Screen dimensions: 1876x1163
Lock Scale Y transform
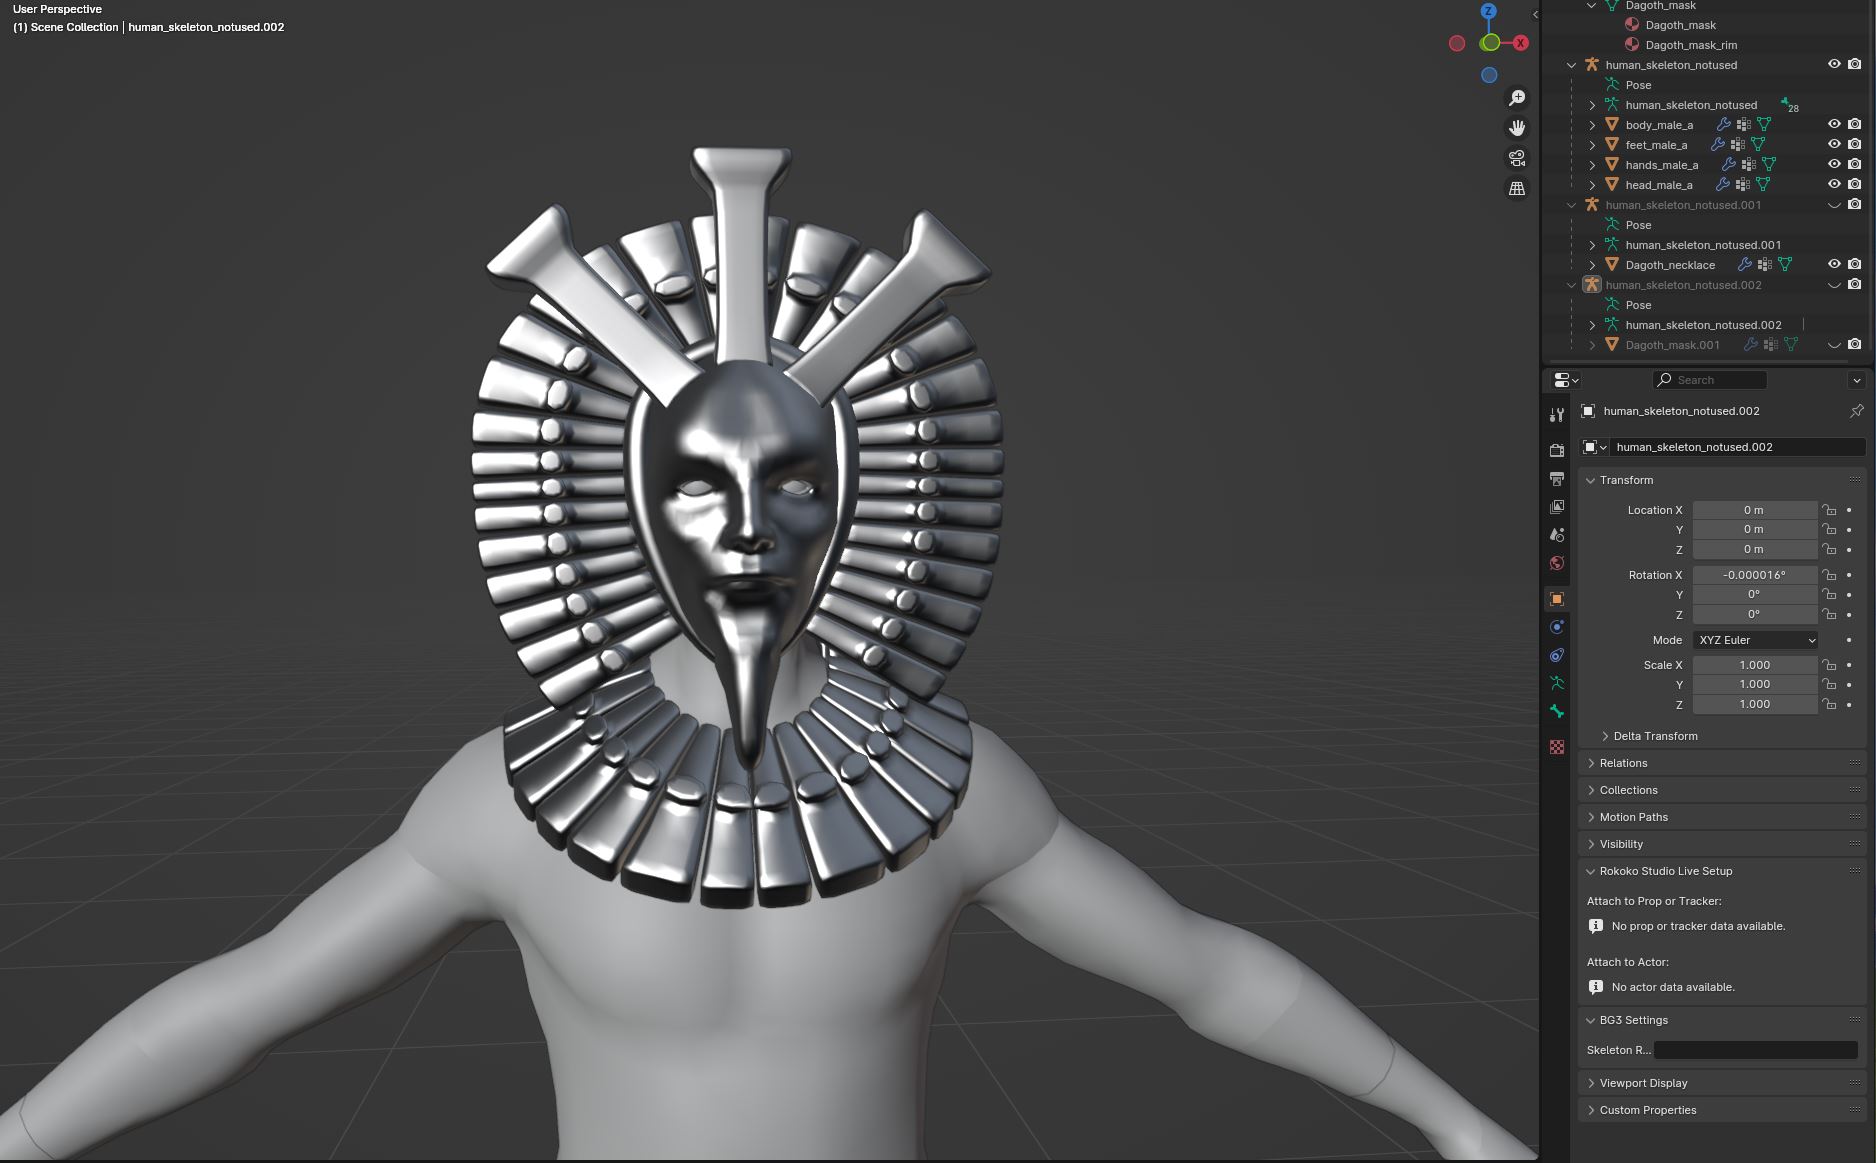point(1829,685)
